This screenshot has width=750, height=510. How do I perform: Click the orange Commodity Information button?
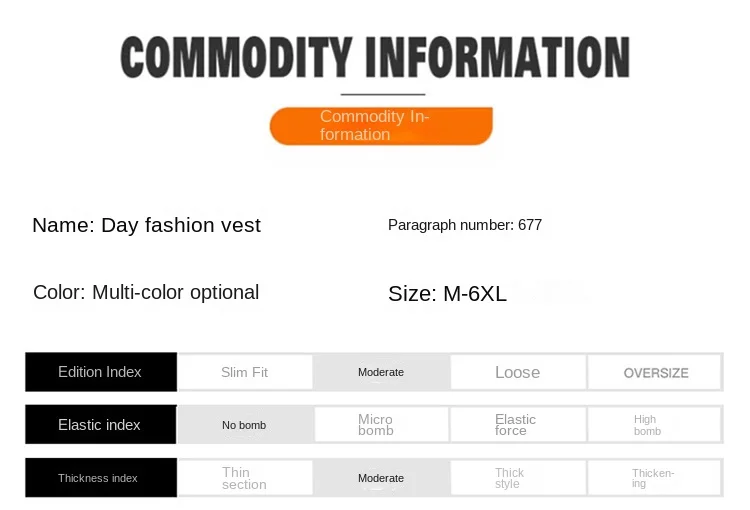381,126
